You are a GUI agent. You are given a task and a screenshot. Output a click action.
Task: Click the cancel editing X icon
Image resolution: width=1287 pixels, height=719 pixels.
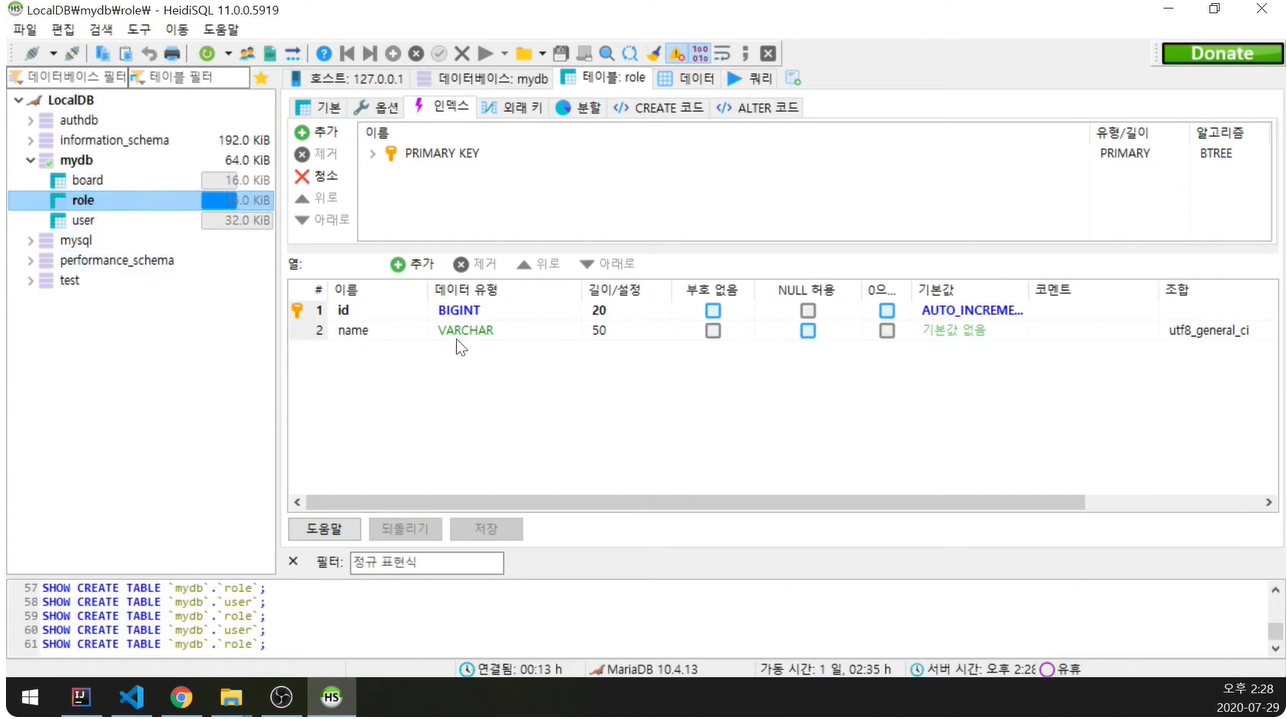(x=462, y=53)
